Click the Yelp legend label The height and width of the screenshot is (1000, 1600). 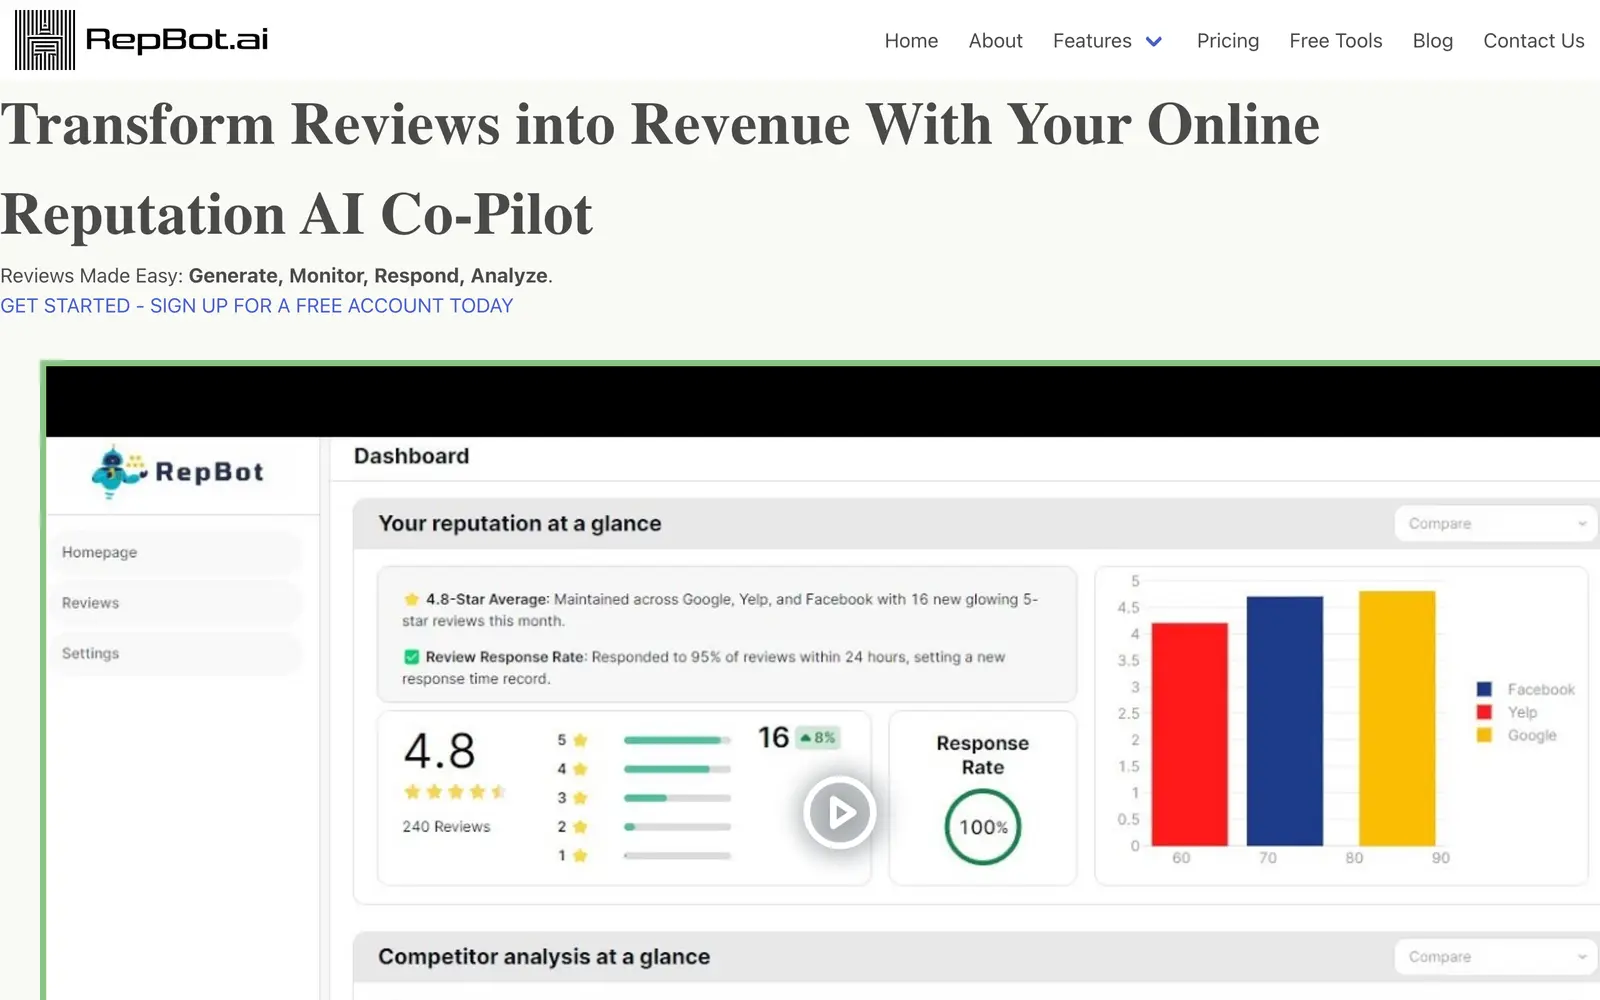pyautogui.click(x=1523, y=712)
